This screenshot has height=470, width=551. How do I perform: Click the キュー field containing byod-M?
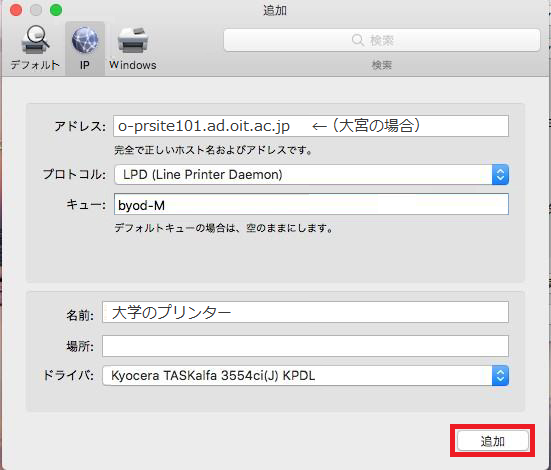click(x=311, y=204)
